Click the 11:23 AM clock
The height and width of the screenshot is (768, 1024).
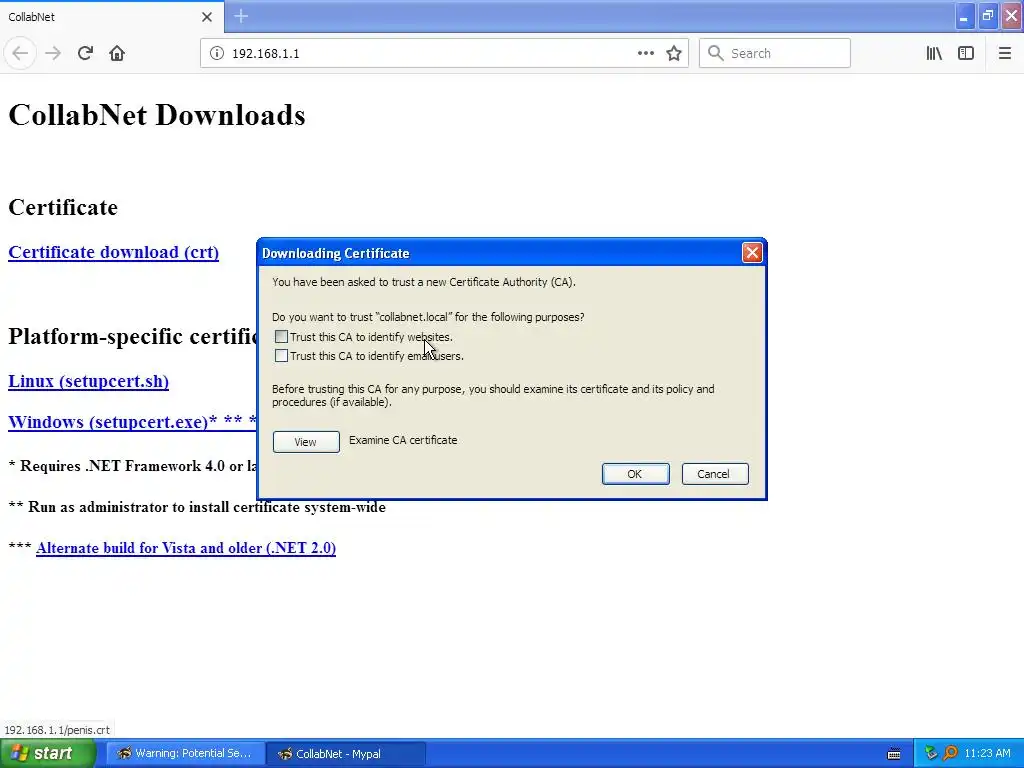pyautogui.click(x=987, y=754)
